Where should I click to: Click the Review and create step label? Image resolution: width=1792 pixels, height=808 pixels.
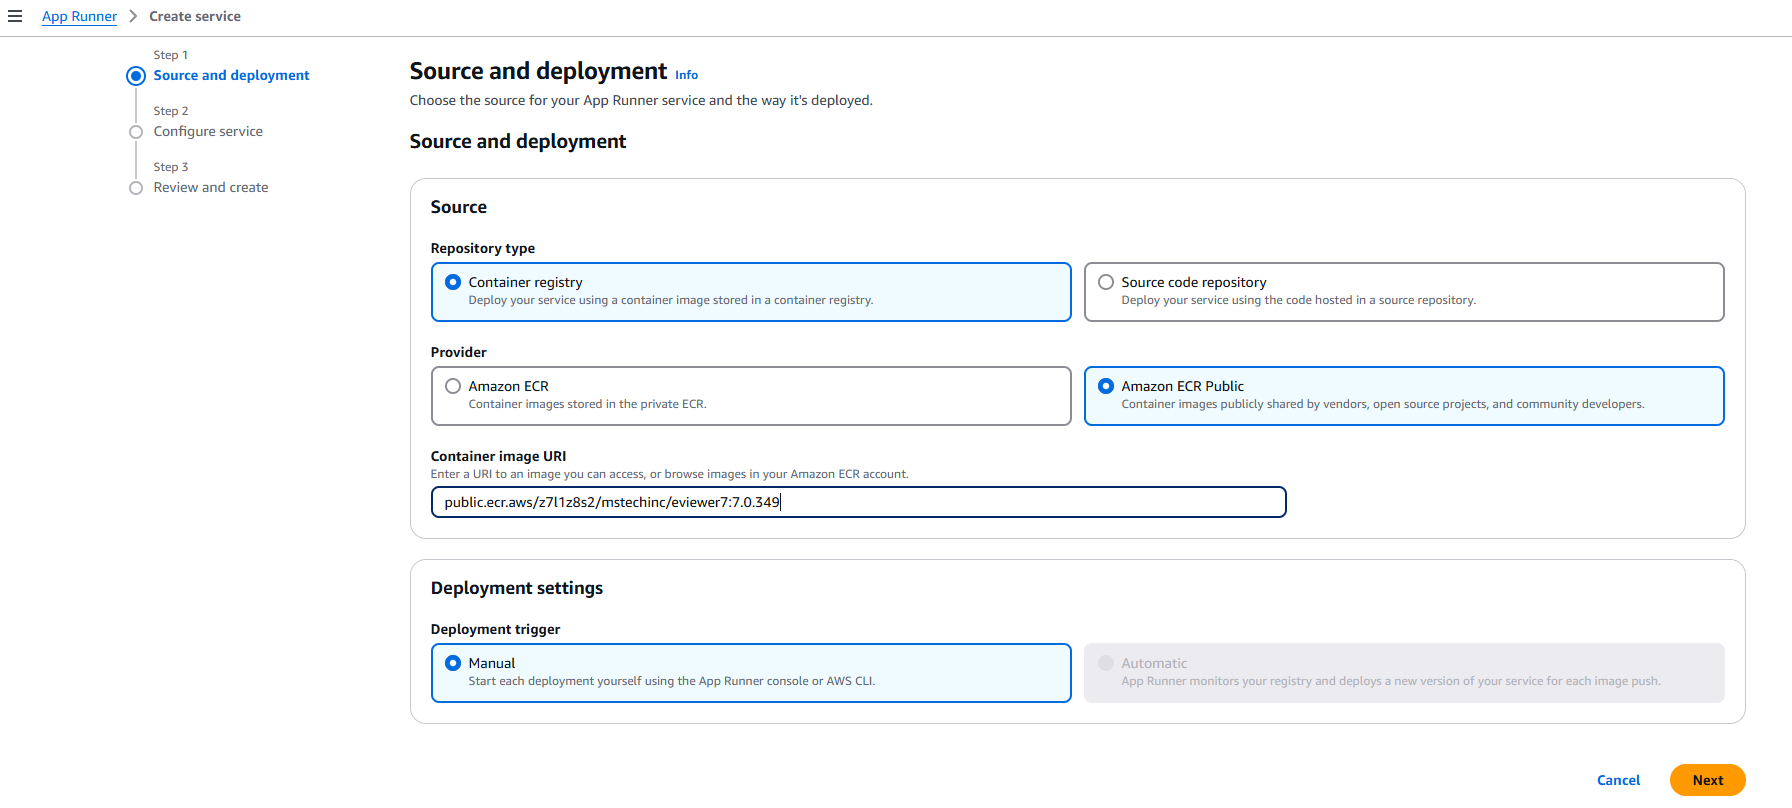tap(211, 187)
